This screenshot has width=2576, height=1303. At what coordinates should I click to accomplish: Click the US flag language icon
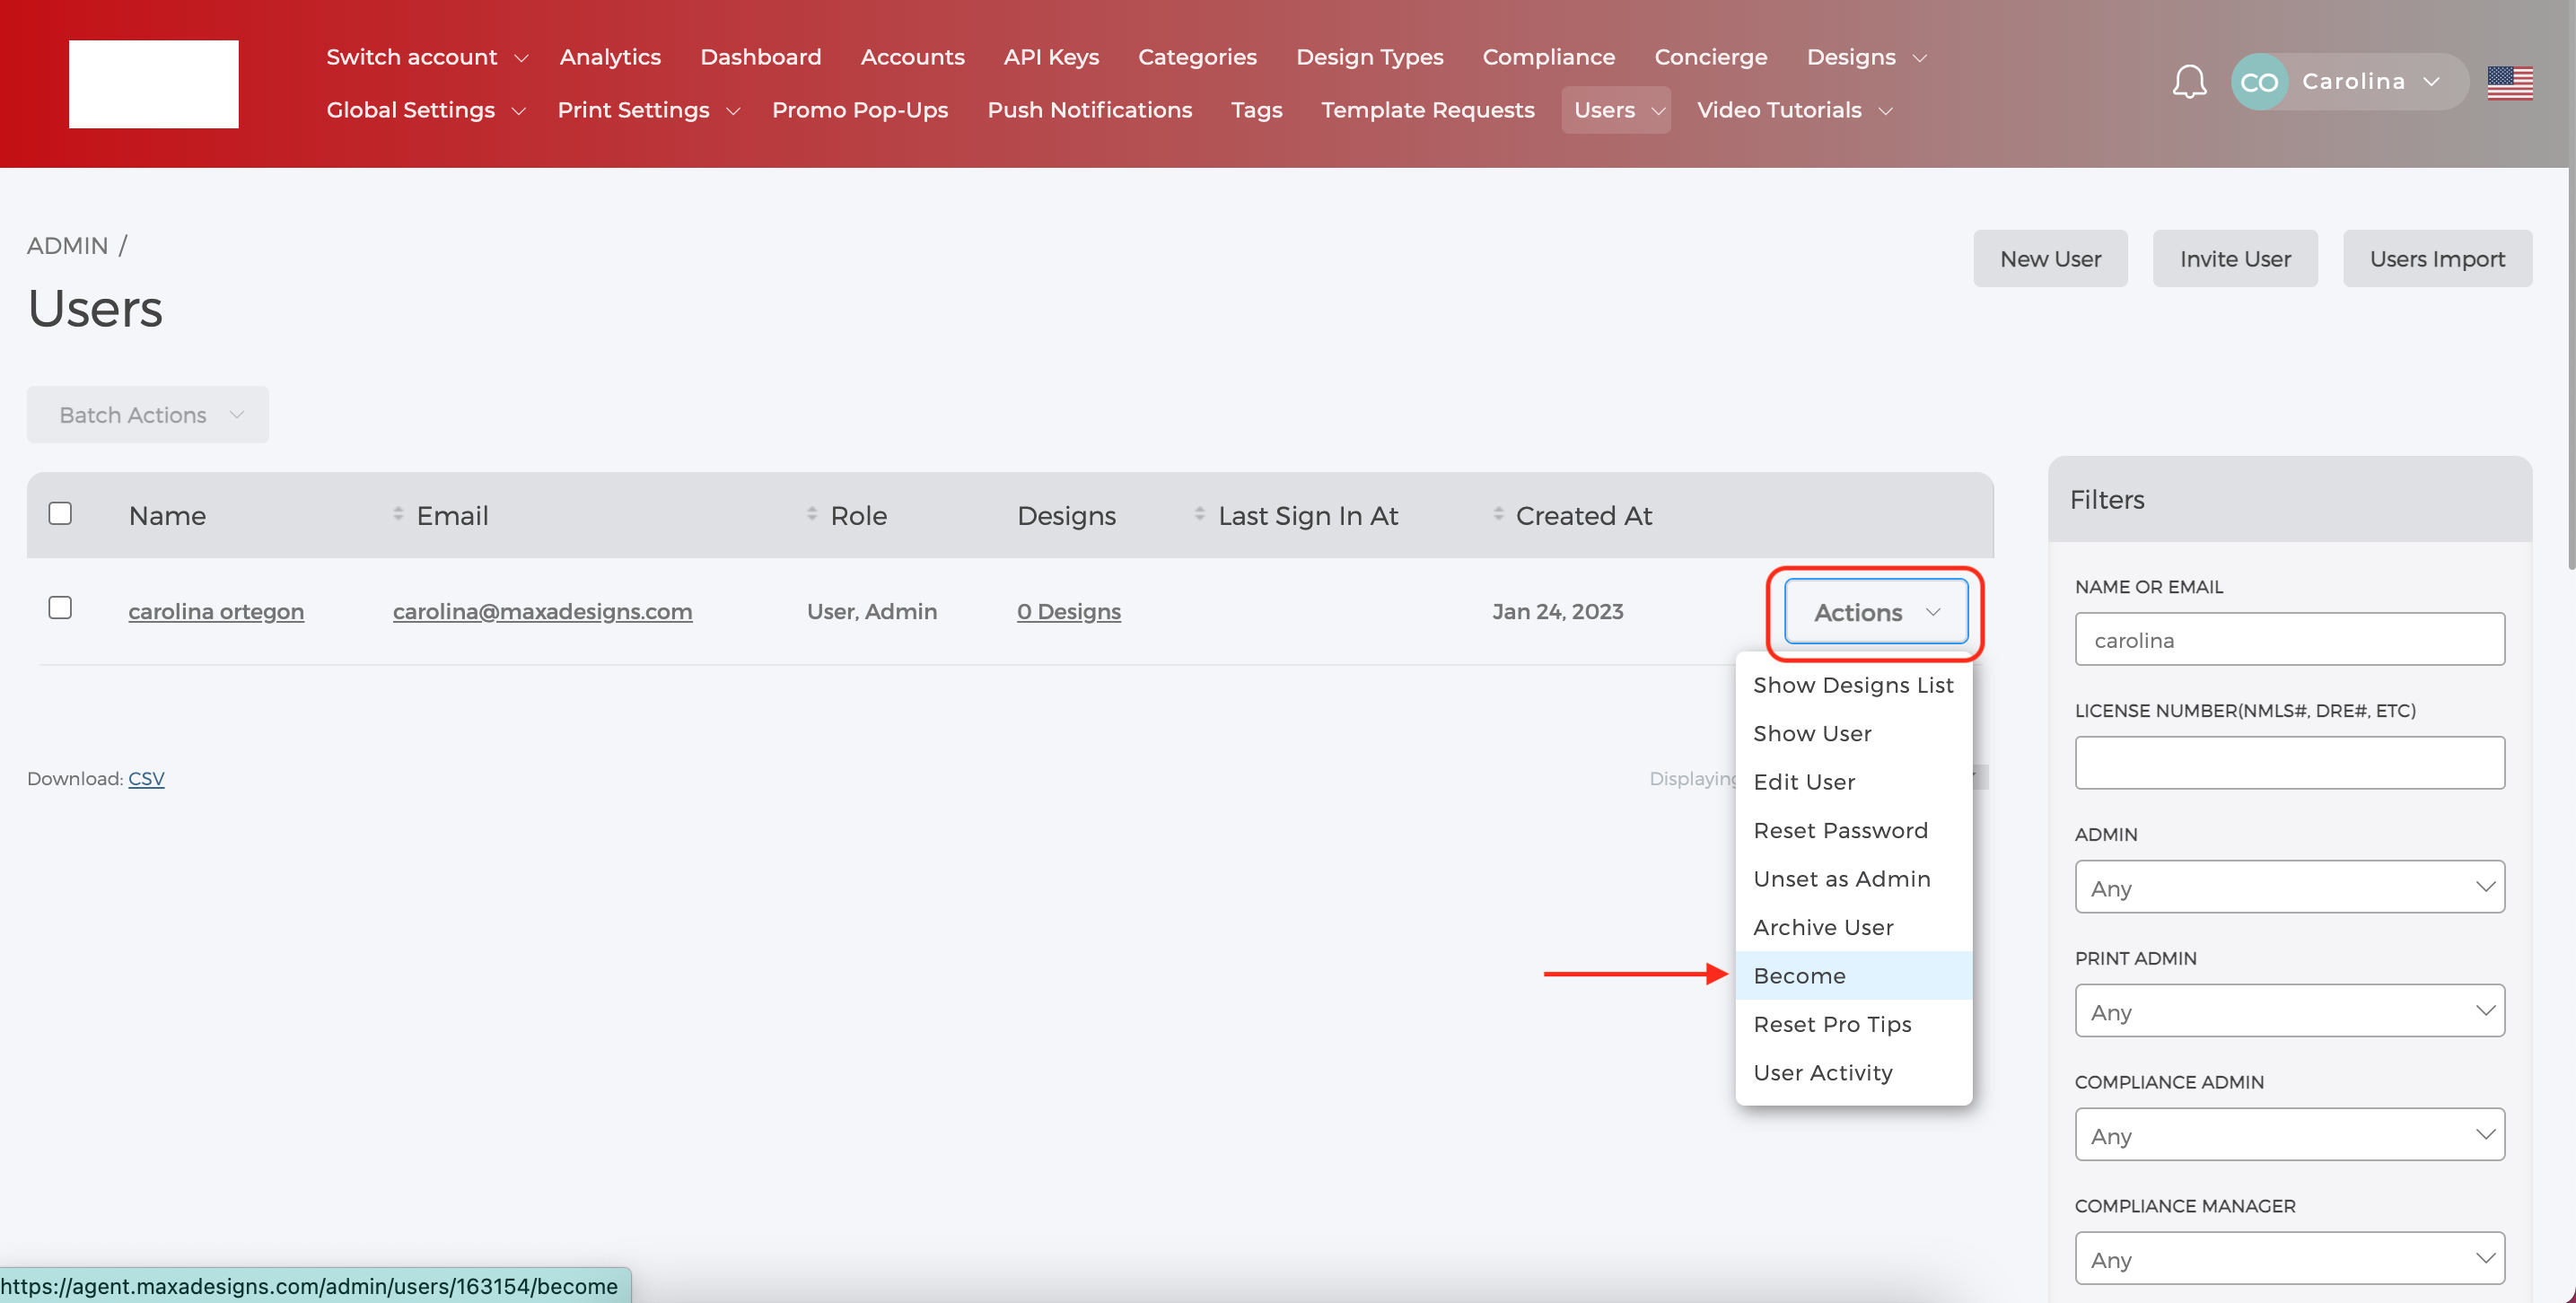[x=2509, y=82]
